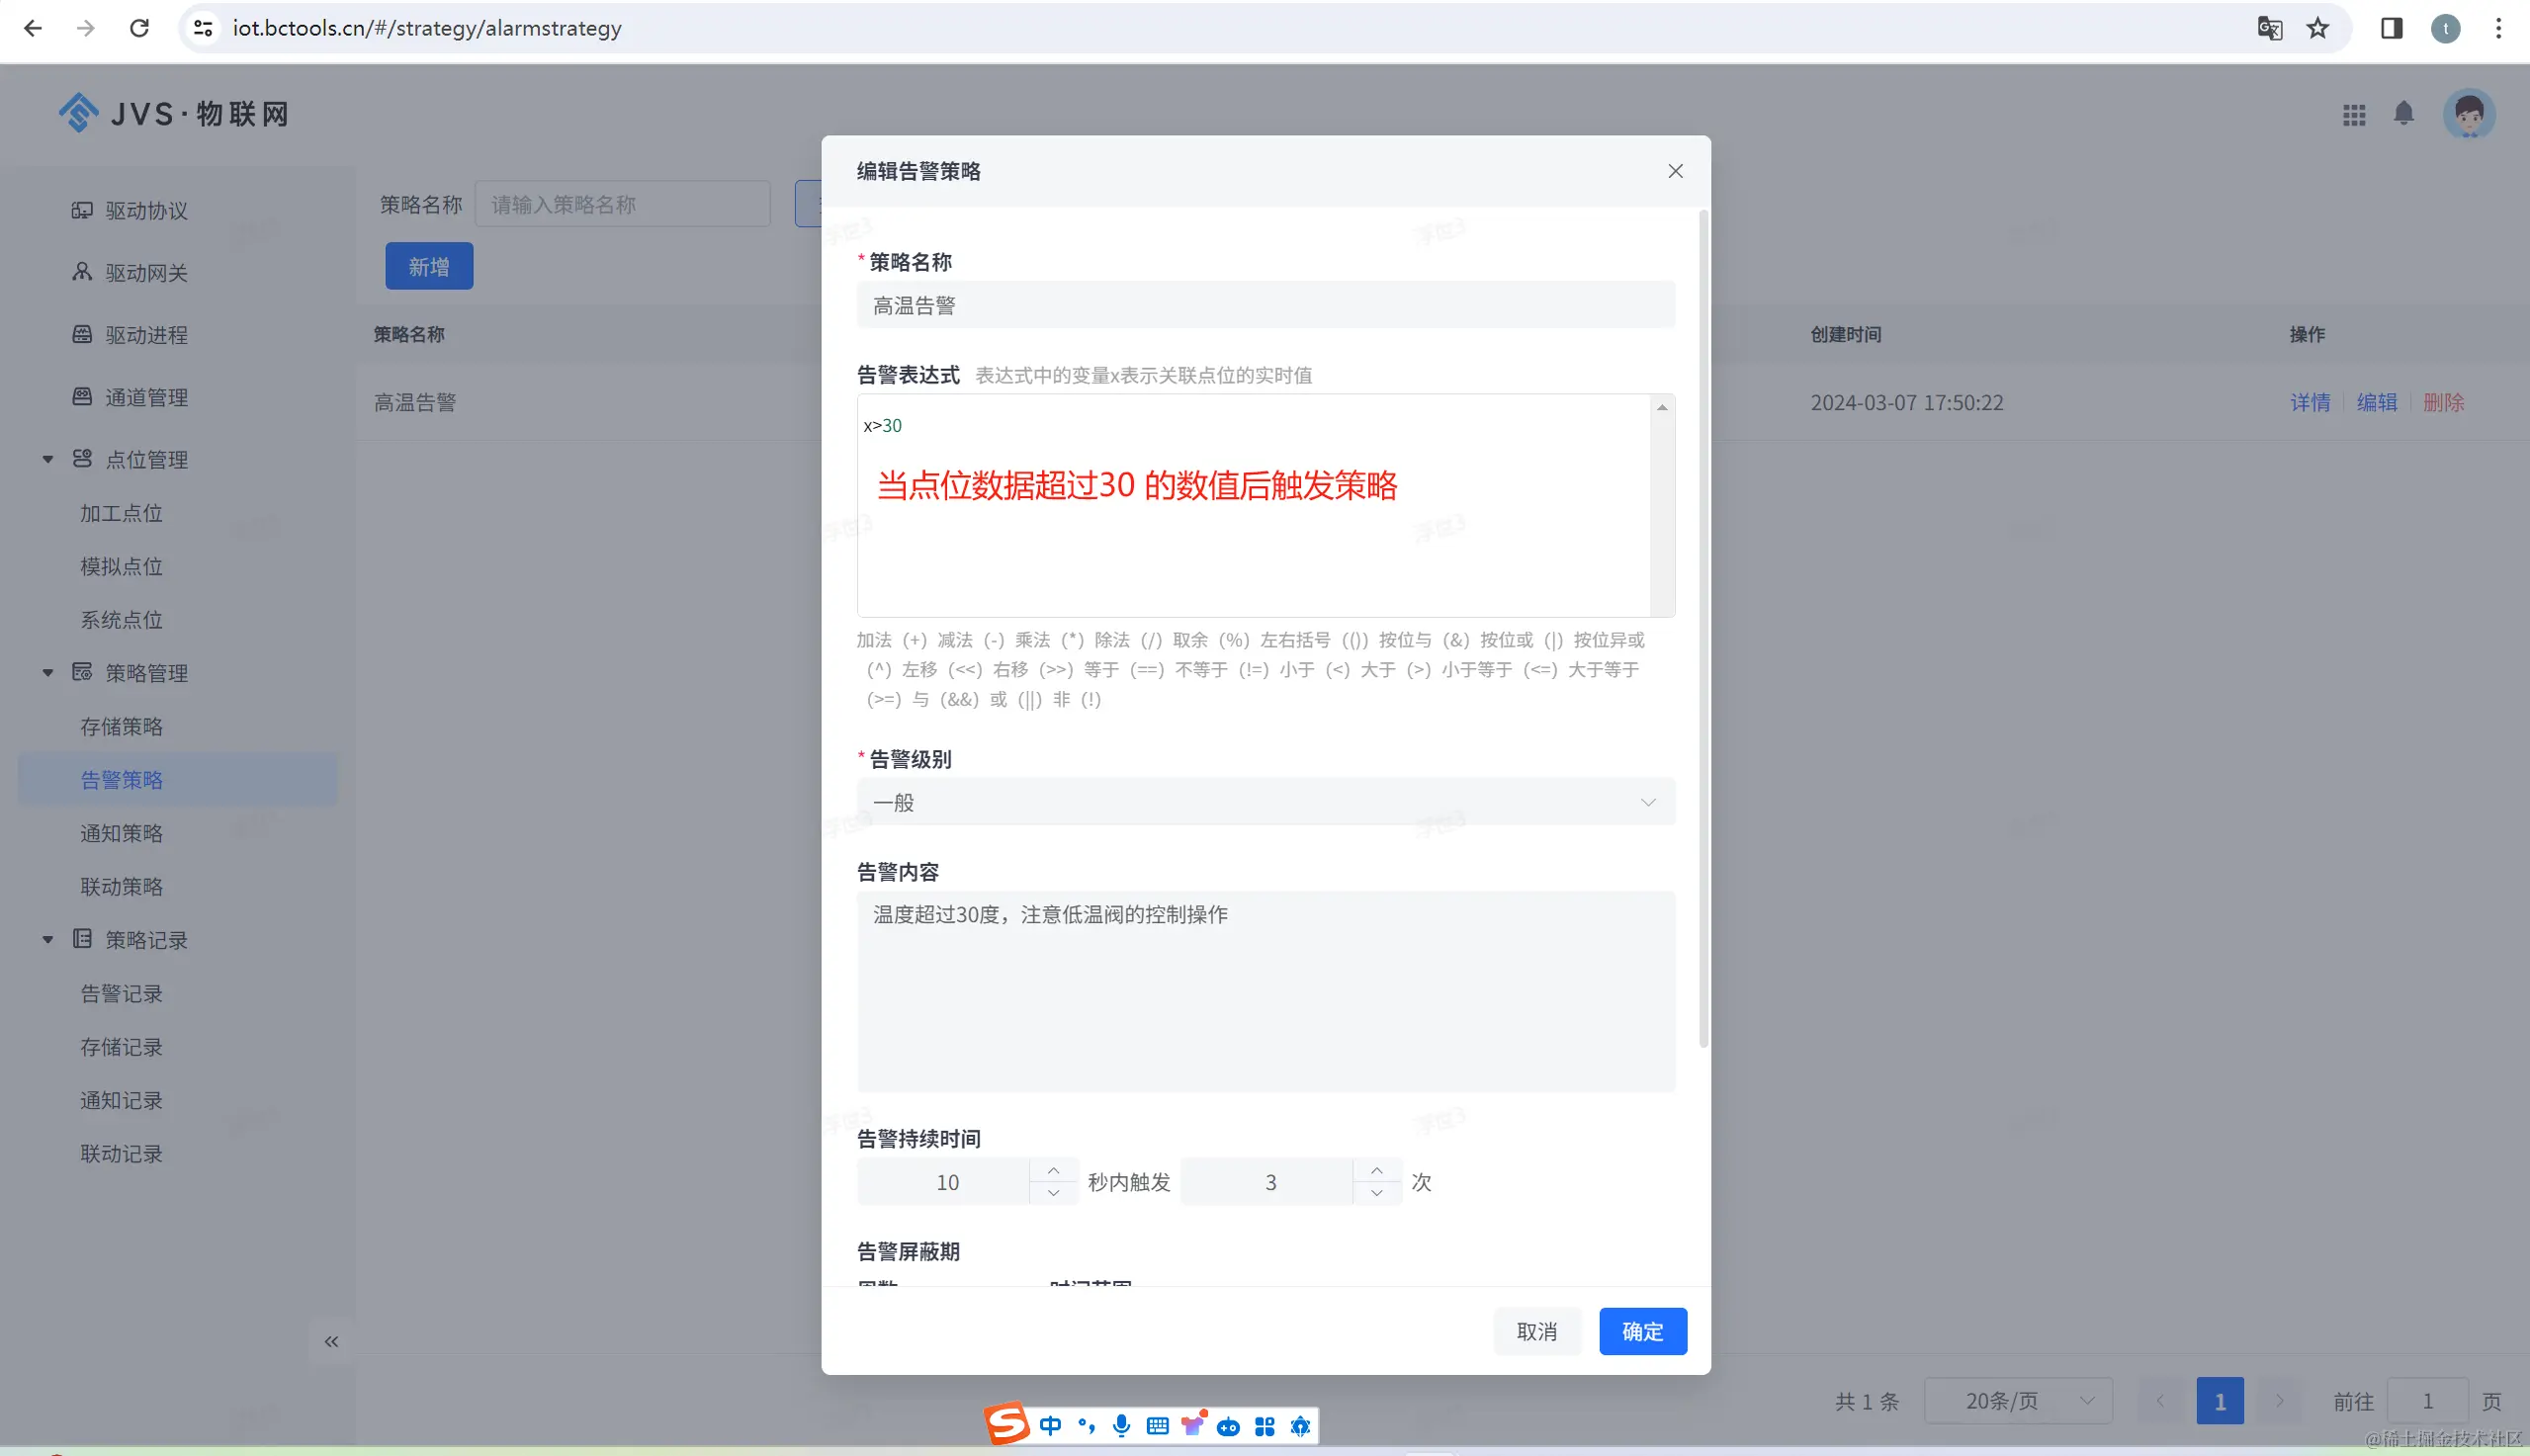Click the 策略名称 input field in dialog
The width and height of the screenshot is (2530, 1456).
click(1265, 305)
